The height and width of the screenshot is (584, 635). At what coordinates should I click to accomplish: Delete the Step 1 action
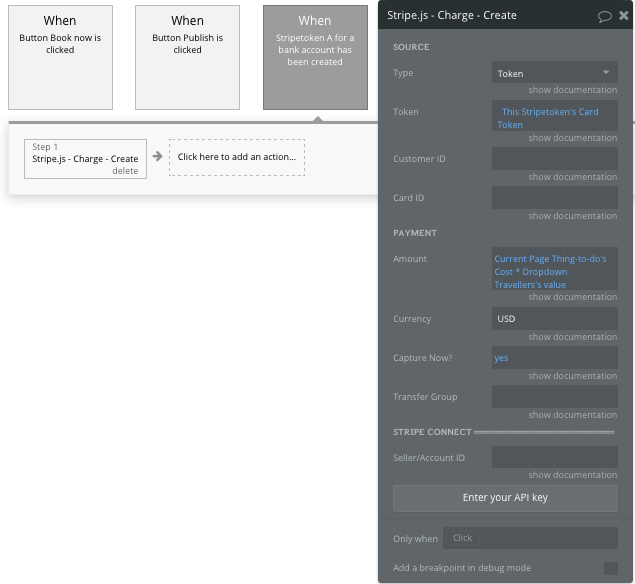(125, 171)
